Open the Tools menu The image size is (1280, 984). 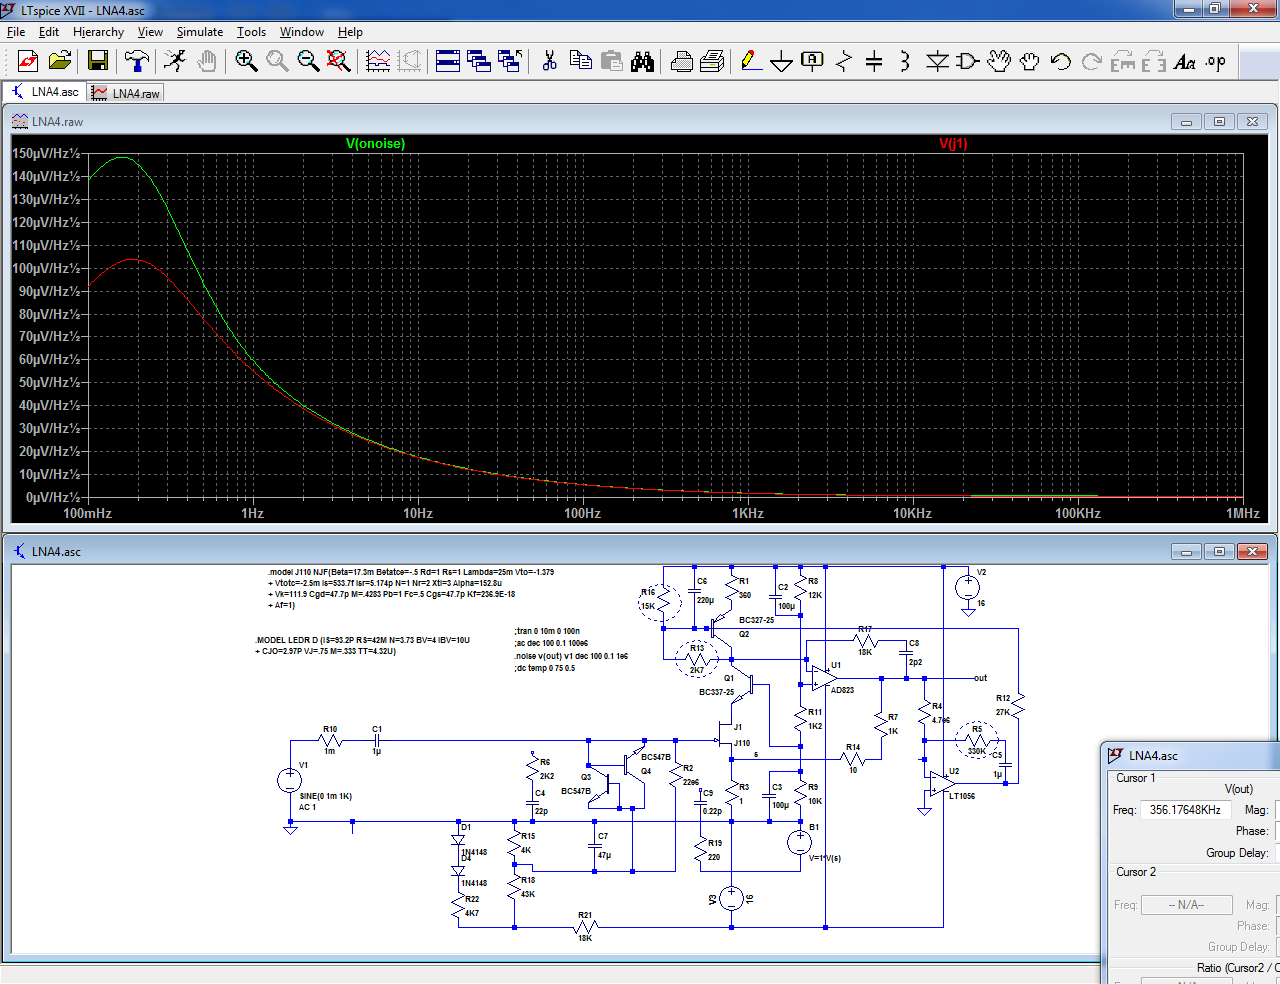[251, 32]
